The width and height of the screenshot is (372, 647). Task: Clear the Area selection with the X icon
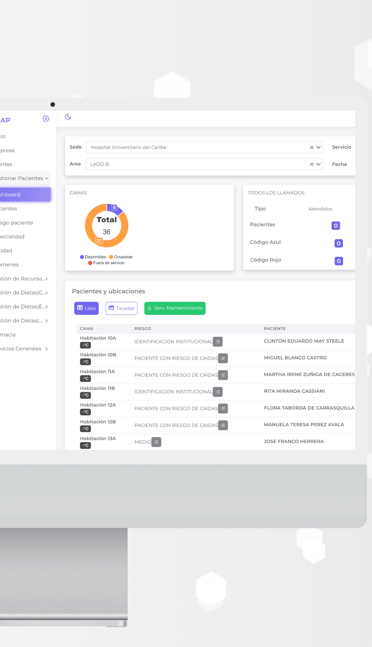pos(311,164)
